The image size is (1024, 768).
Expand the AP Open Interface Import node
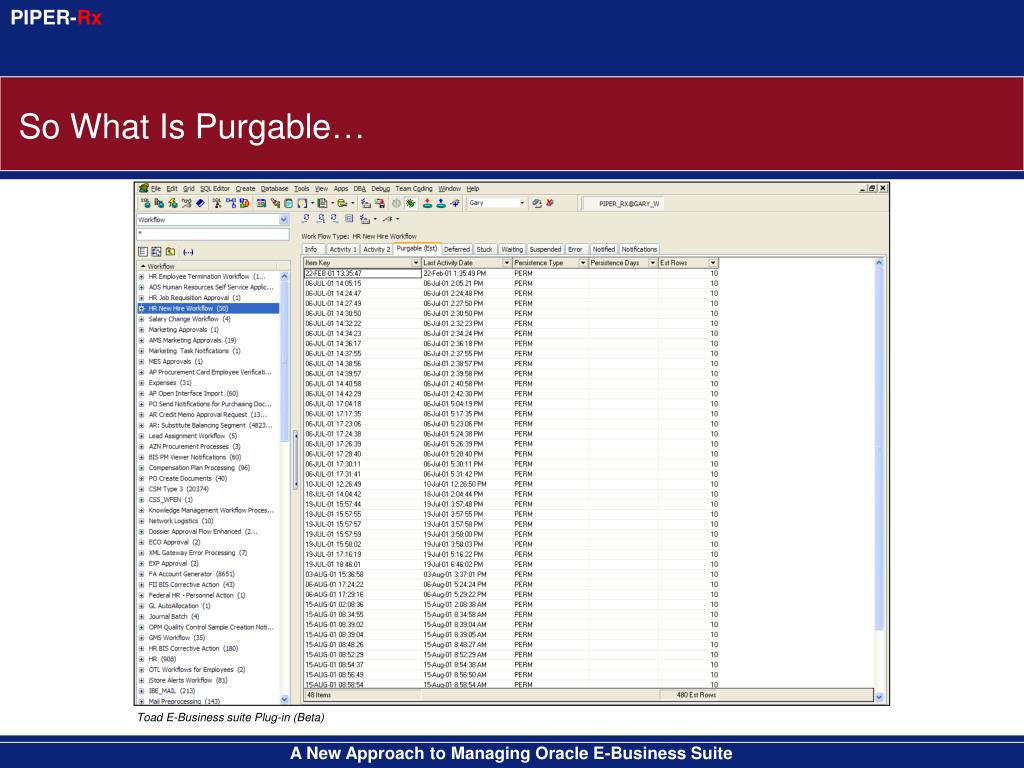pos(142,394)
